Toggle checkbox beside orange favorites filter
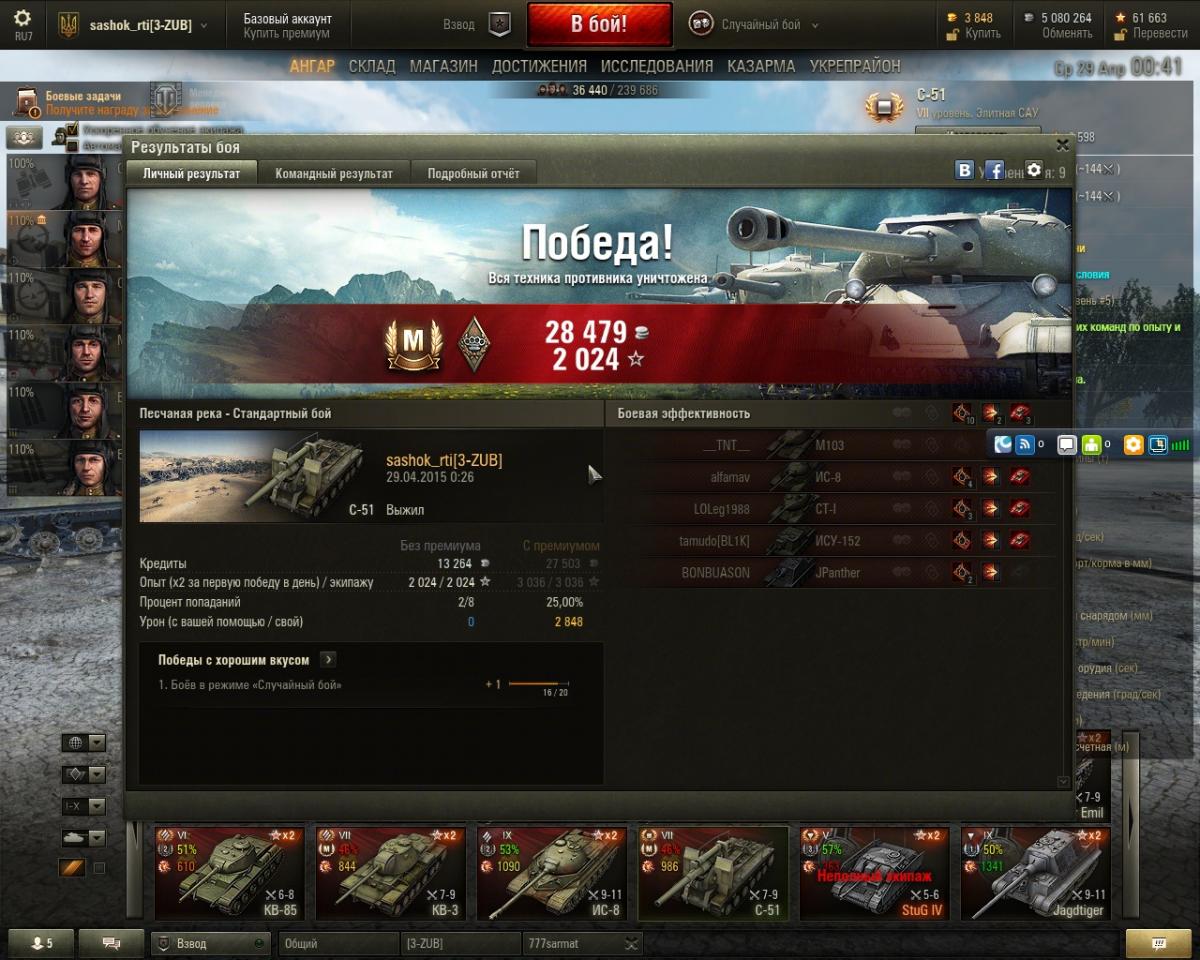Viewport: 1200px width, 960px height. pyautogui.click(x=99, y=868)
